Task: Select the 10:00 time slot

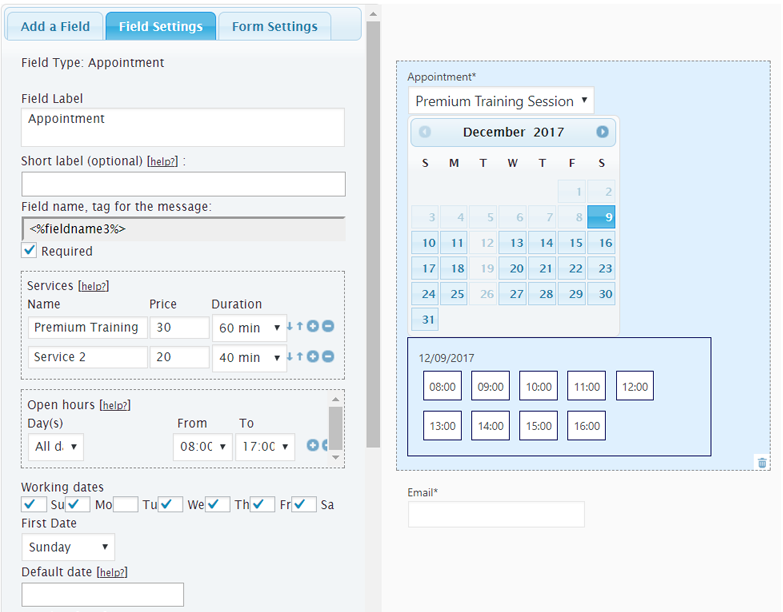Action: click(538, 386)
